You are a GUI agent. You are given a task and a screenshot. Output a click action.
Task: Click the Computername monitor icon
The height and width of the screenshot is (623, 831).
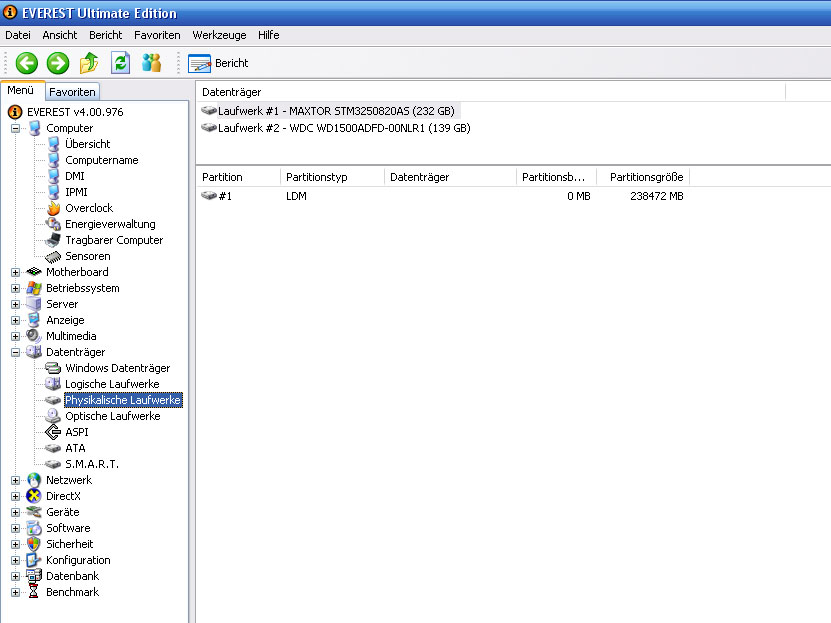[54, 160]
